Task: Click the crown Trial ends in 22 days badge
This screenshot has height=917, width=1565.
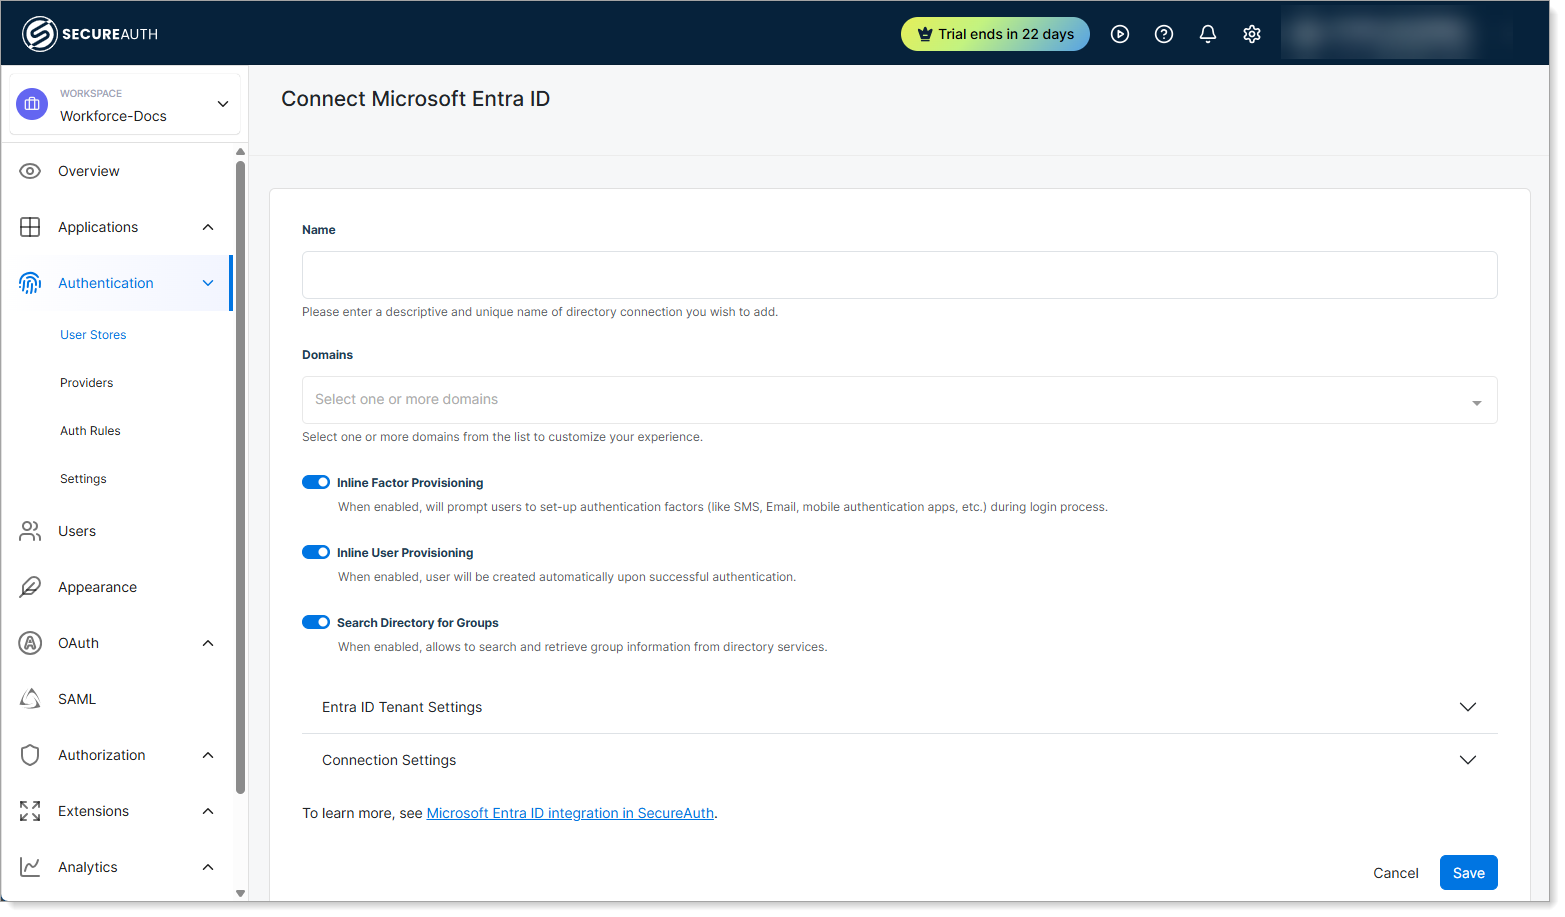Action: [x=995, y=34]
